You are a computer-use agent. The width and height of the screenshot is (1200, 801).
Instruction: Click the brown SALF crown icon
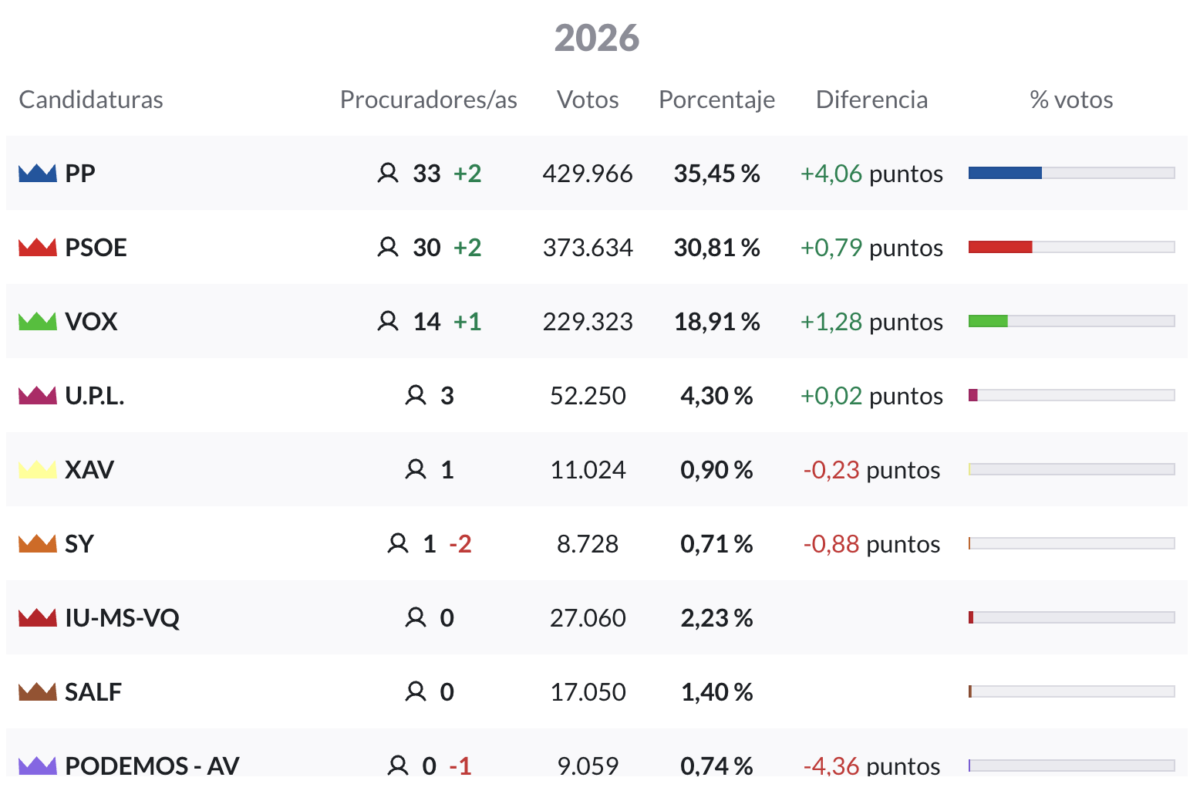[x=37, y=692]
